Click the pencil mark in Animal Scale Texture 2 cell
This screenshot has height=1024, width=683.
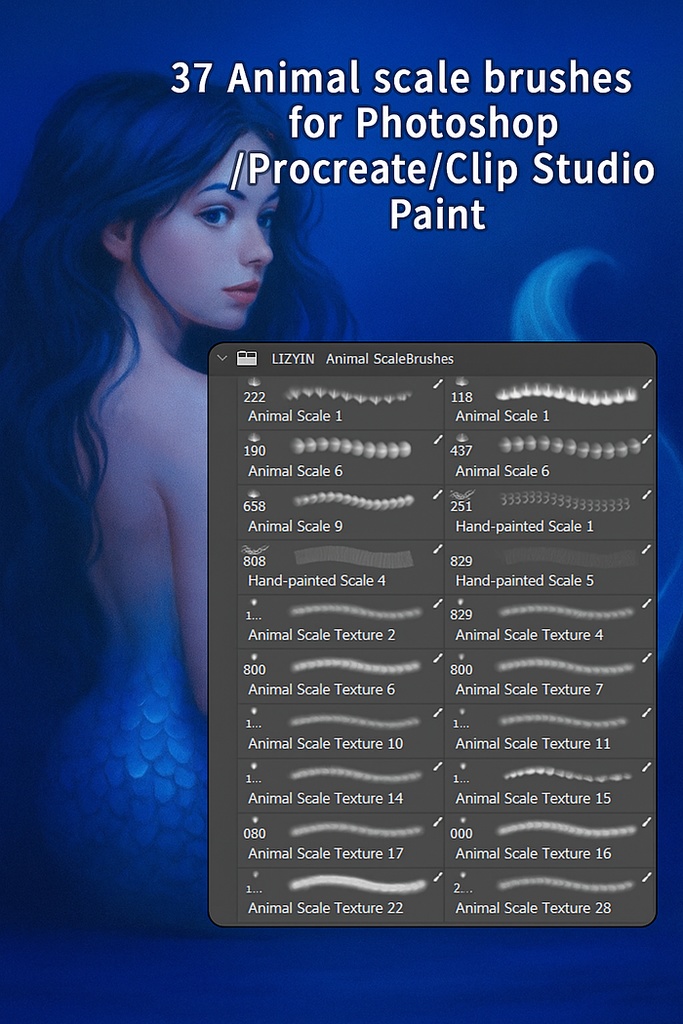[438, 604]
